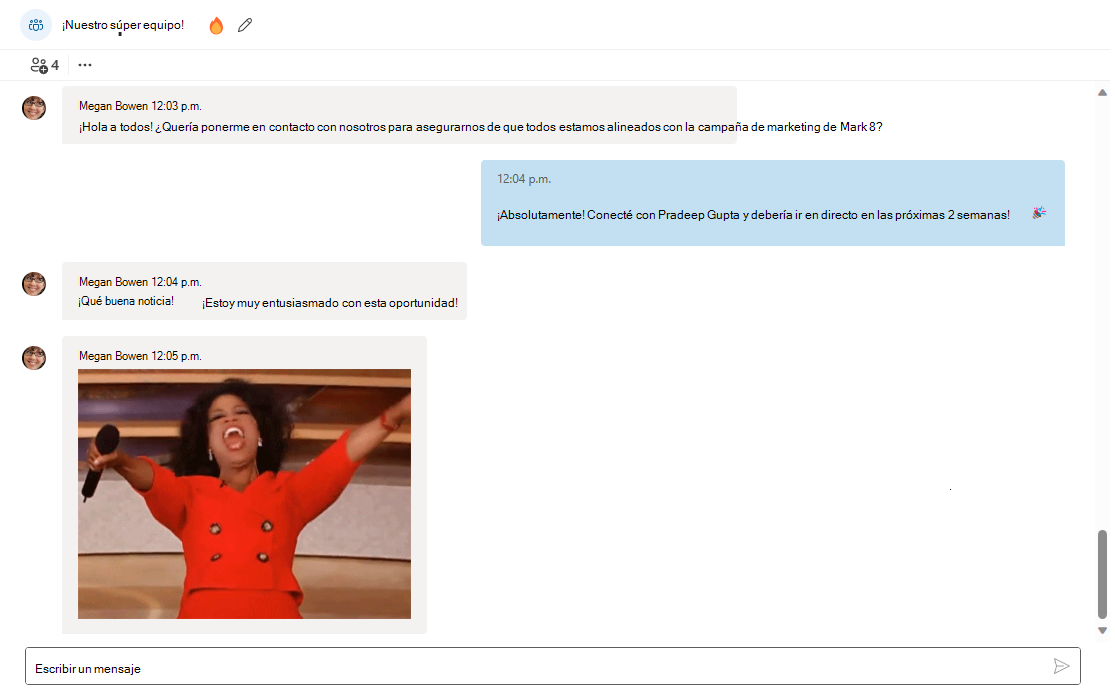Click the scrollbar up arrow
Image resolution: width=1115 pixels, height=691 pixels.
coord(1101,92)
